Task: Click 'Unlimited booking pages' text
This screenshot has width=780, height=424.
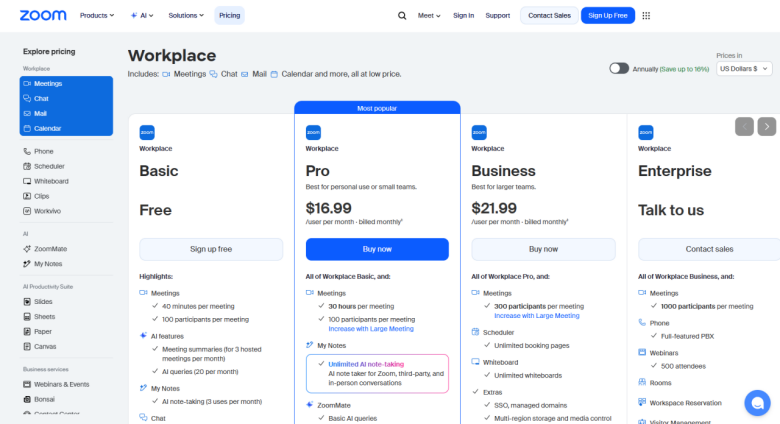Action: pos(532,345)
